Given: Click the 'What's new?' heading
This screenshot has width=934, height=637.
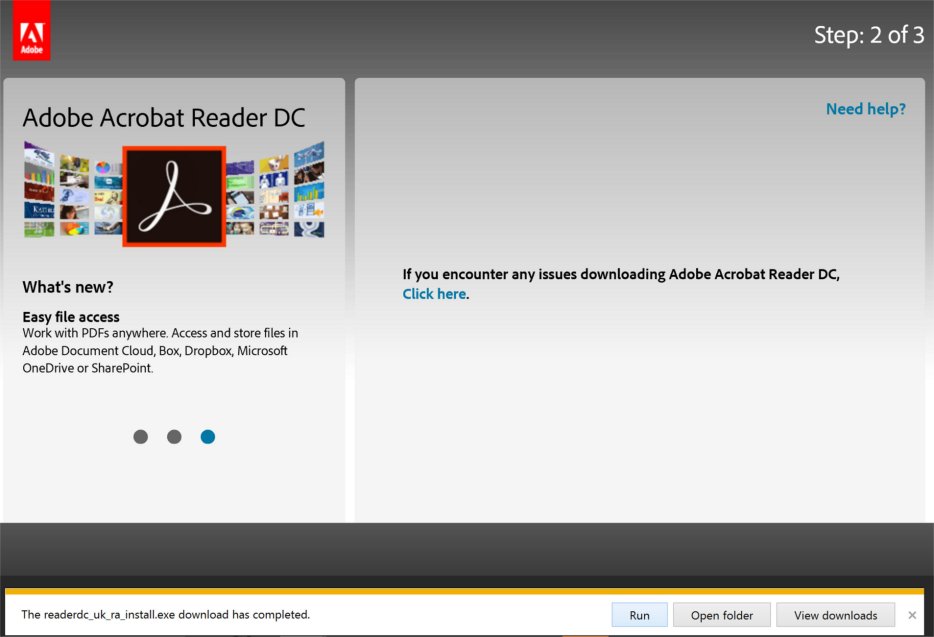Looking at the screenshot, I should [x=68, y=287].
